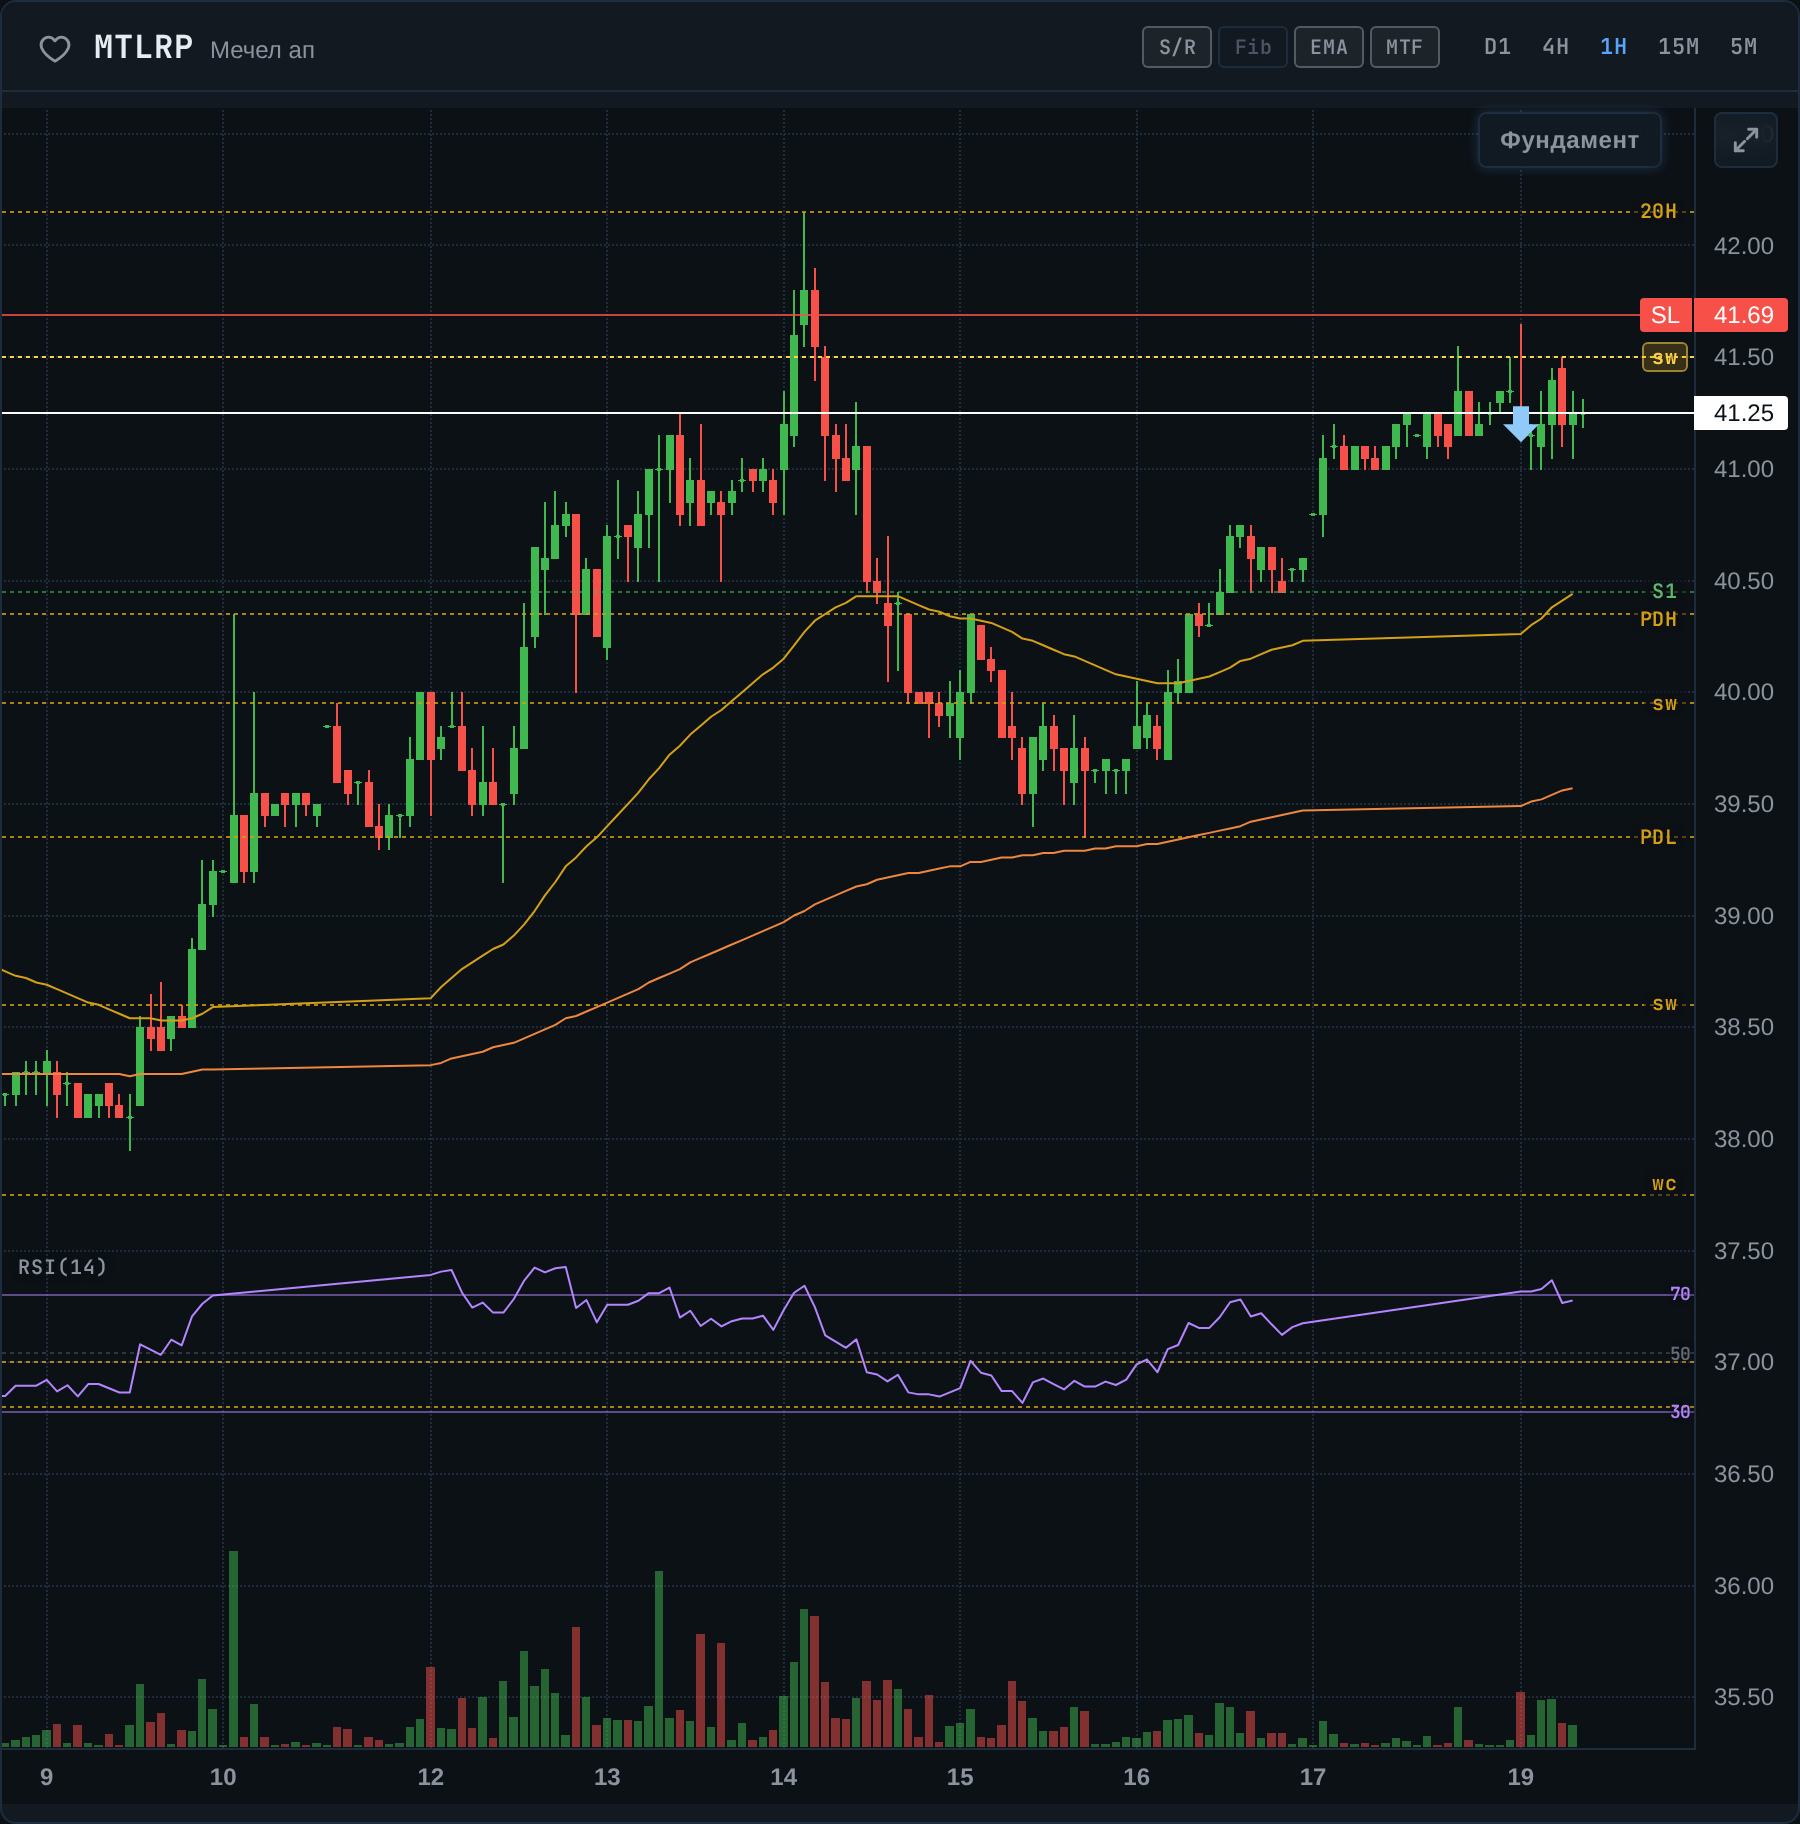Screen dimensions: 1800x1824
Task: Switch to the 4H timeframe
Action: point(1555,47)
